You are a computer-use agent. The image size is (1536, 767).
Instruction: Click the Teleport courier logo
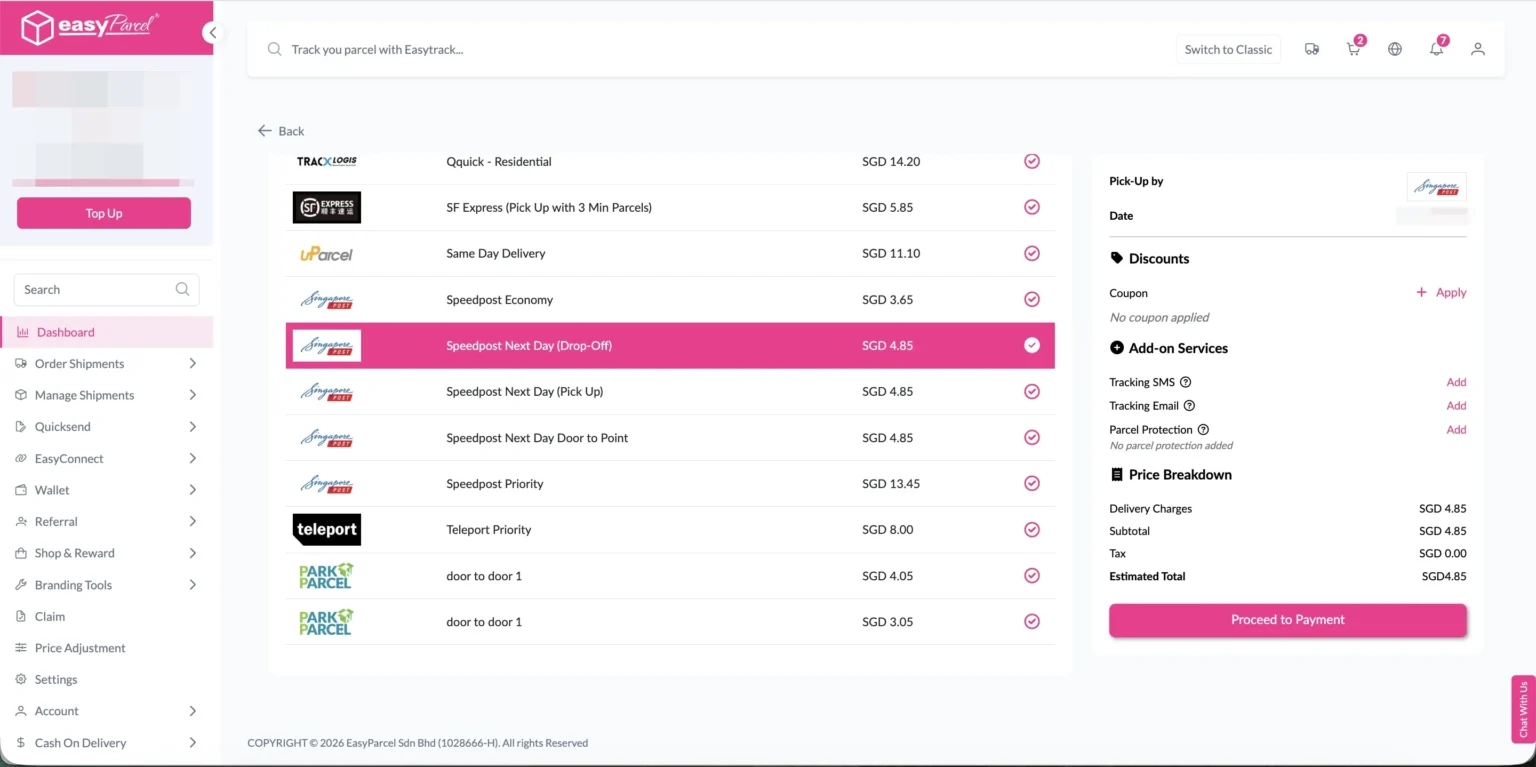(x=327, y=530)
